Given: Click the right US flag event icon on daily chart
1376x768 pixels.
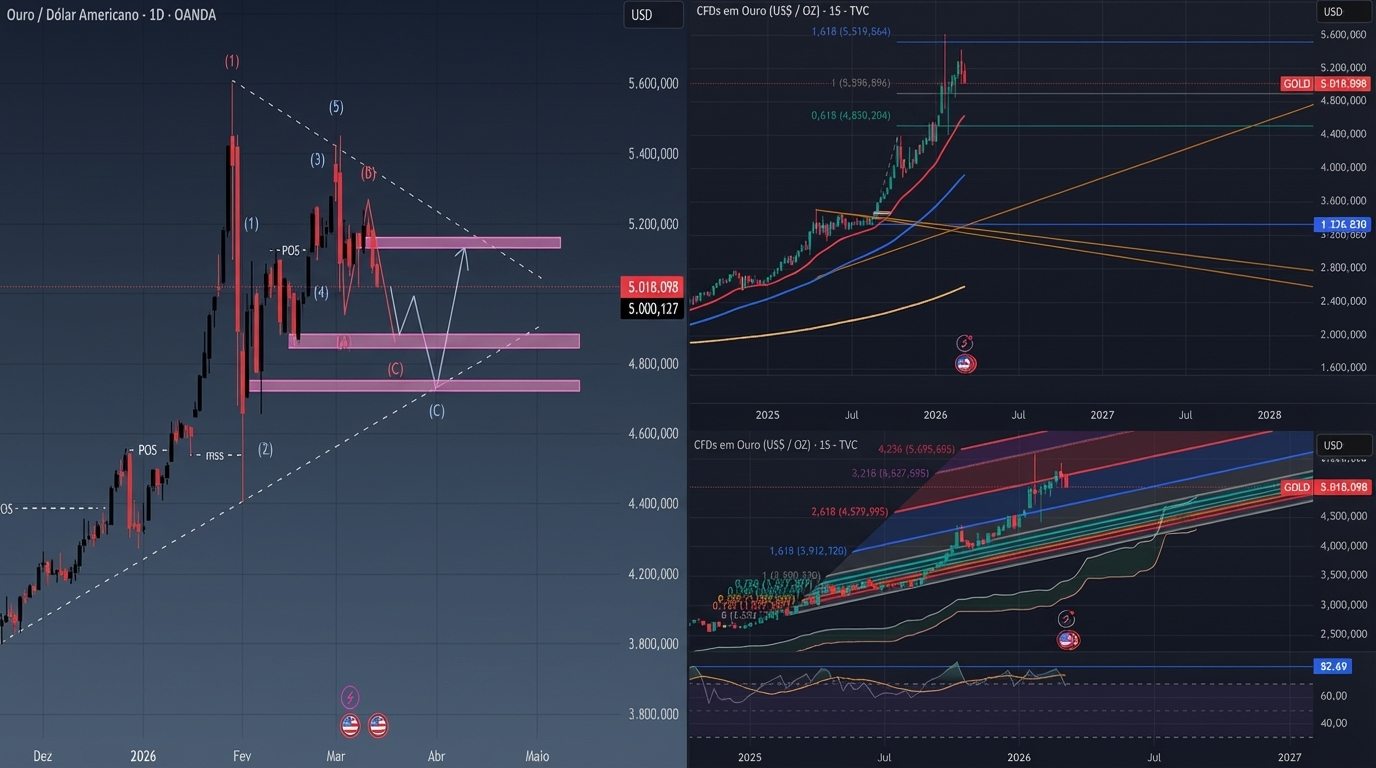Looking at the screenshot, I should (x=378, y=726).
